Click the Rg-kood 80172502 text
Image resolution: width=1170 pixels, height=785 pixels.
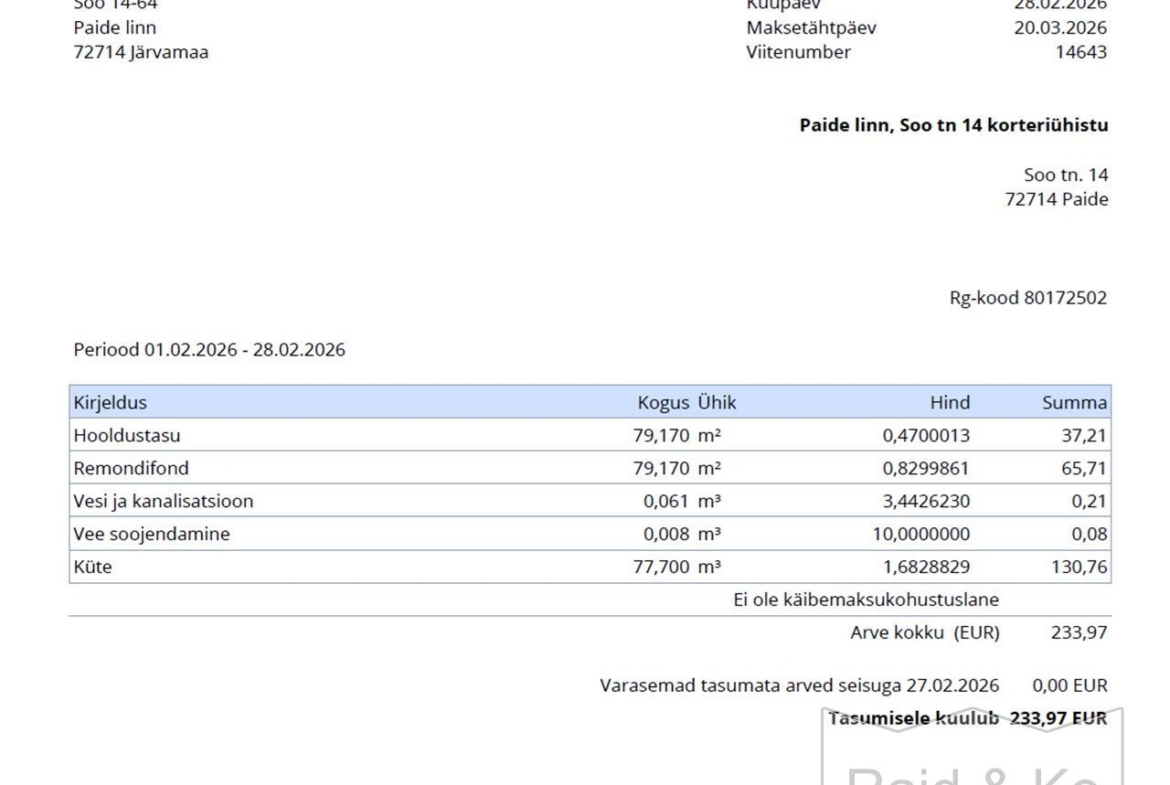1027,298
